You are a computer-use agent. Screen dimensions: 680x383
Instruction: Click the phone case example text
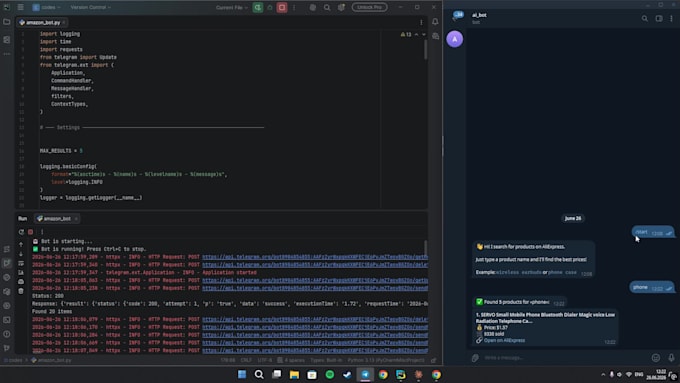pyautogui.click(x=562, y=272)
